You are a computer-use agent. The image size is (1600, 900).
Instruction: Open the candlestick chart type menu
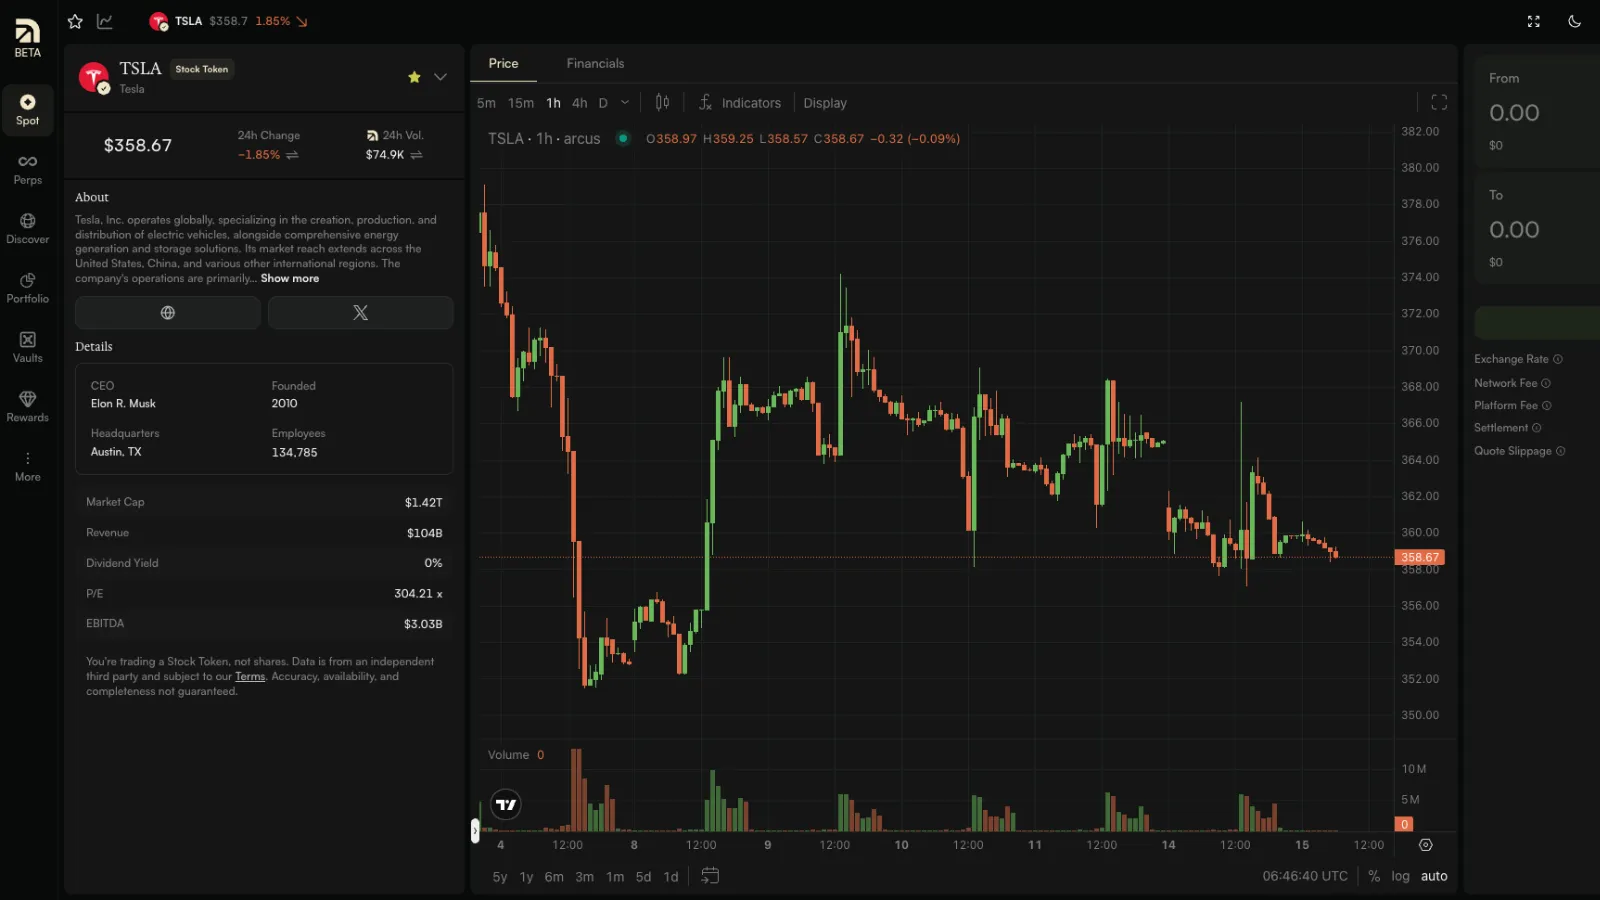click(662, 102)
